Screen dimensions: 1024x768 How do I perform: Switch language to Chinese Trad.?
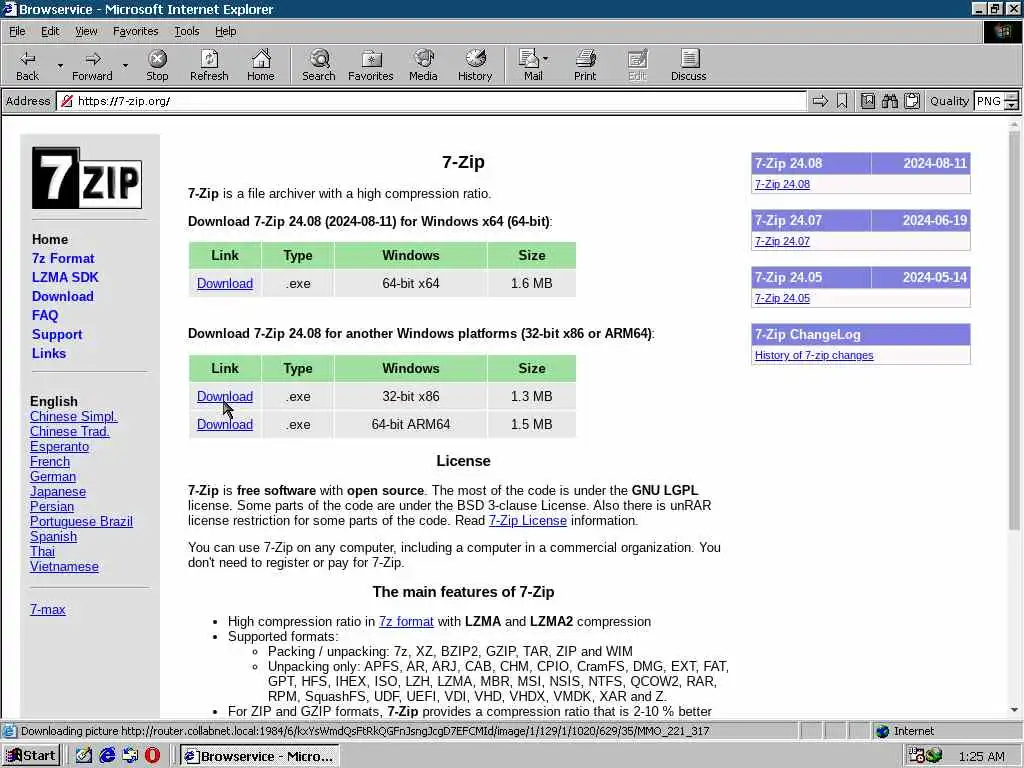click(x=69, y=432)
